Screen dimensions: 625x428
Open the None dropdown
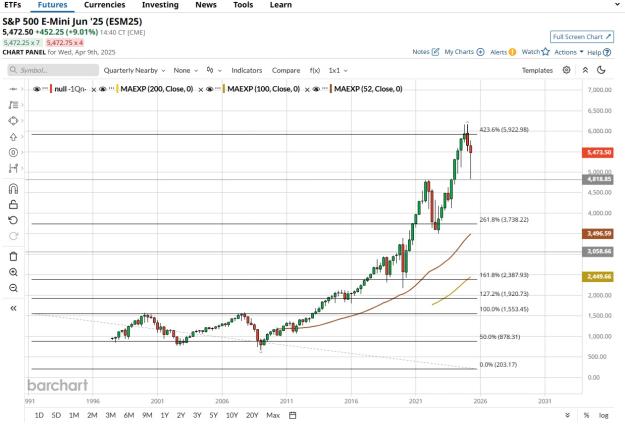(185, 70)
